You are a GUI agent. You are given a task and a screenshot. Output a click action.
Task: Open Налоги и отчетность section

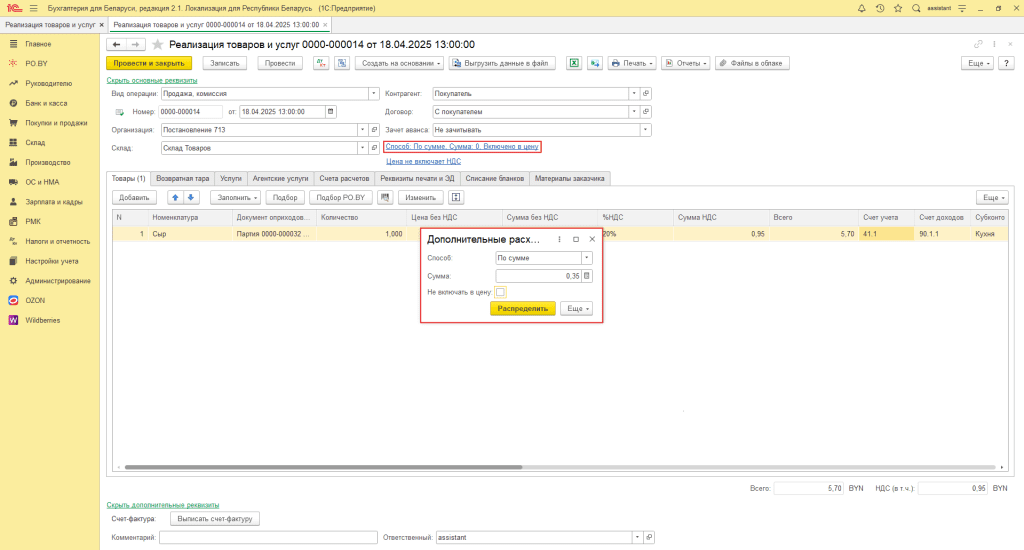coord(57,241)
